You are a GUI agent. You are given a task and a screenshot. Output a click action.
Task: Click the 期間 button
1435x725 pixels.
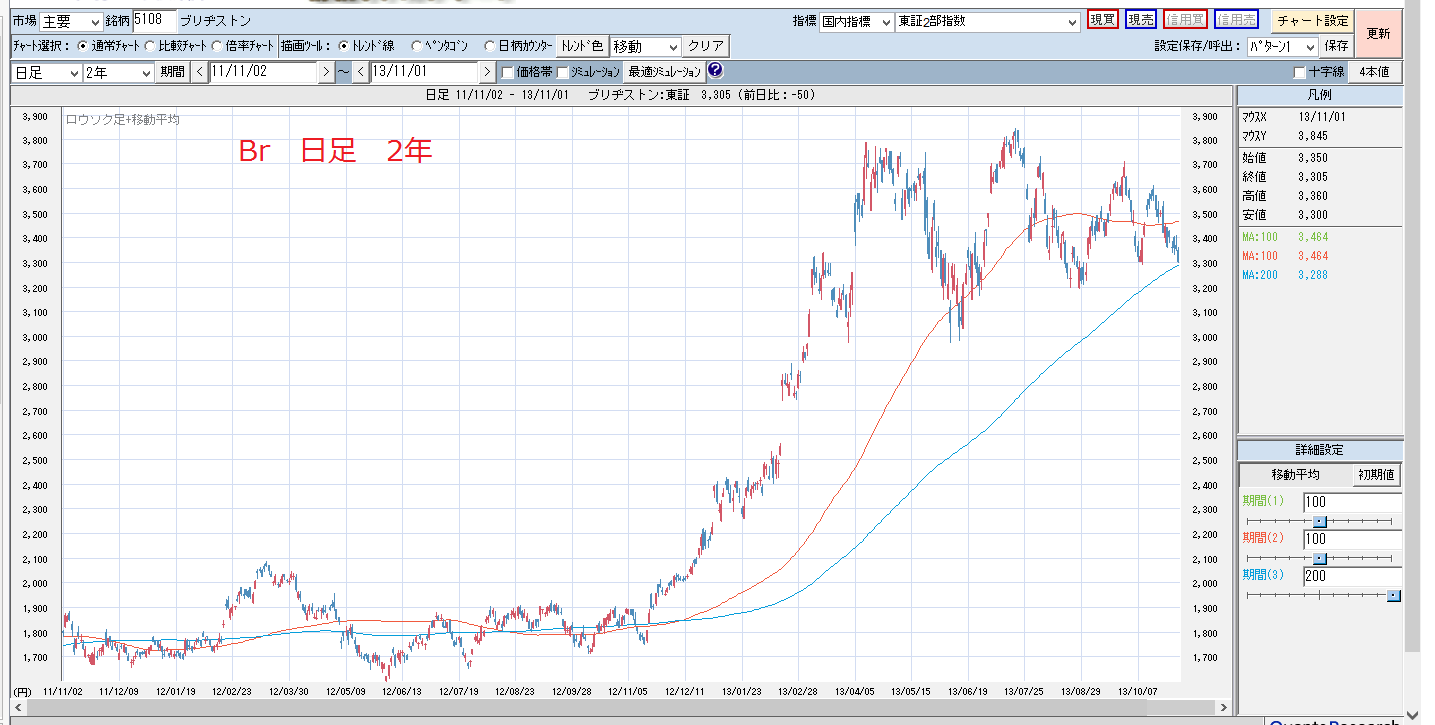172,72
